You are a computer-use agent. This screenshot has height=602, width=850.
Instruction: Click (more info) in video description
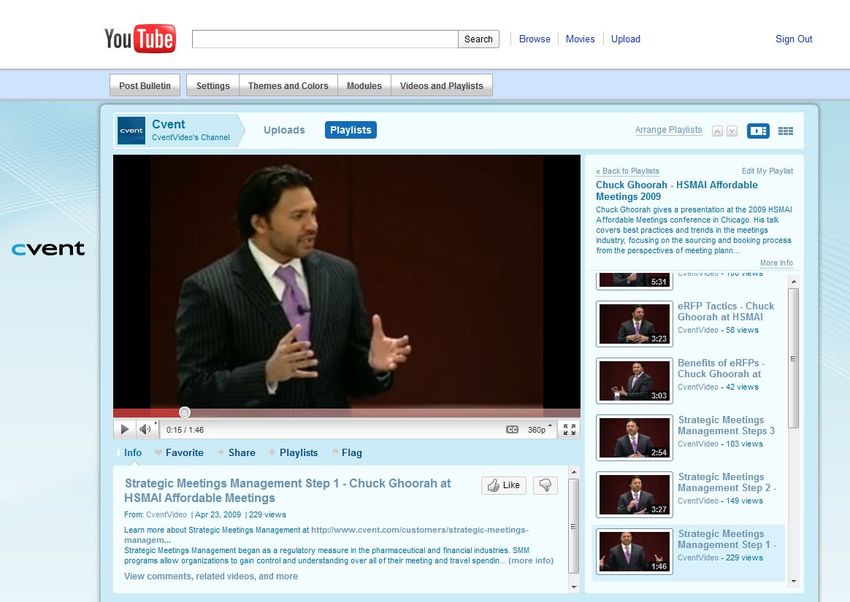tap(531, 560)
